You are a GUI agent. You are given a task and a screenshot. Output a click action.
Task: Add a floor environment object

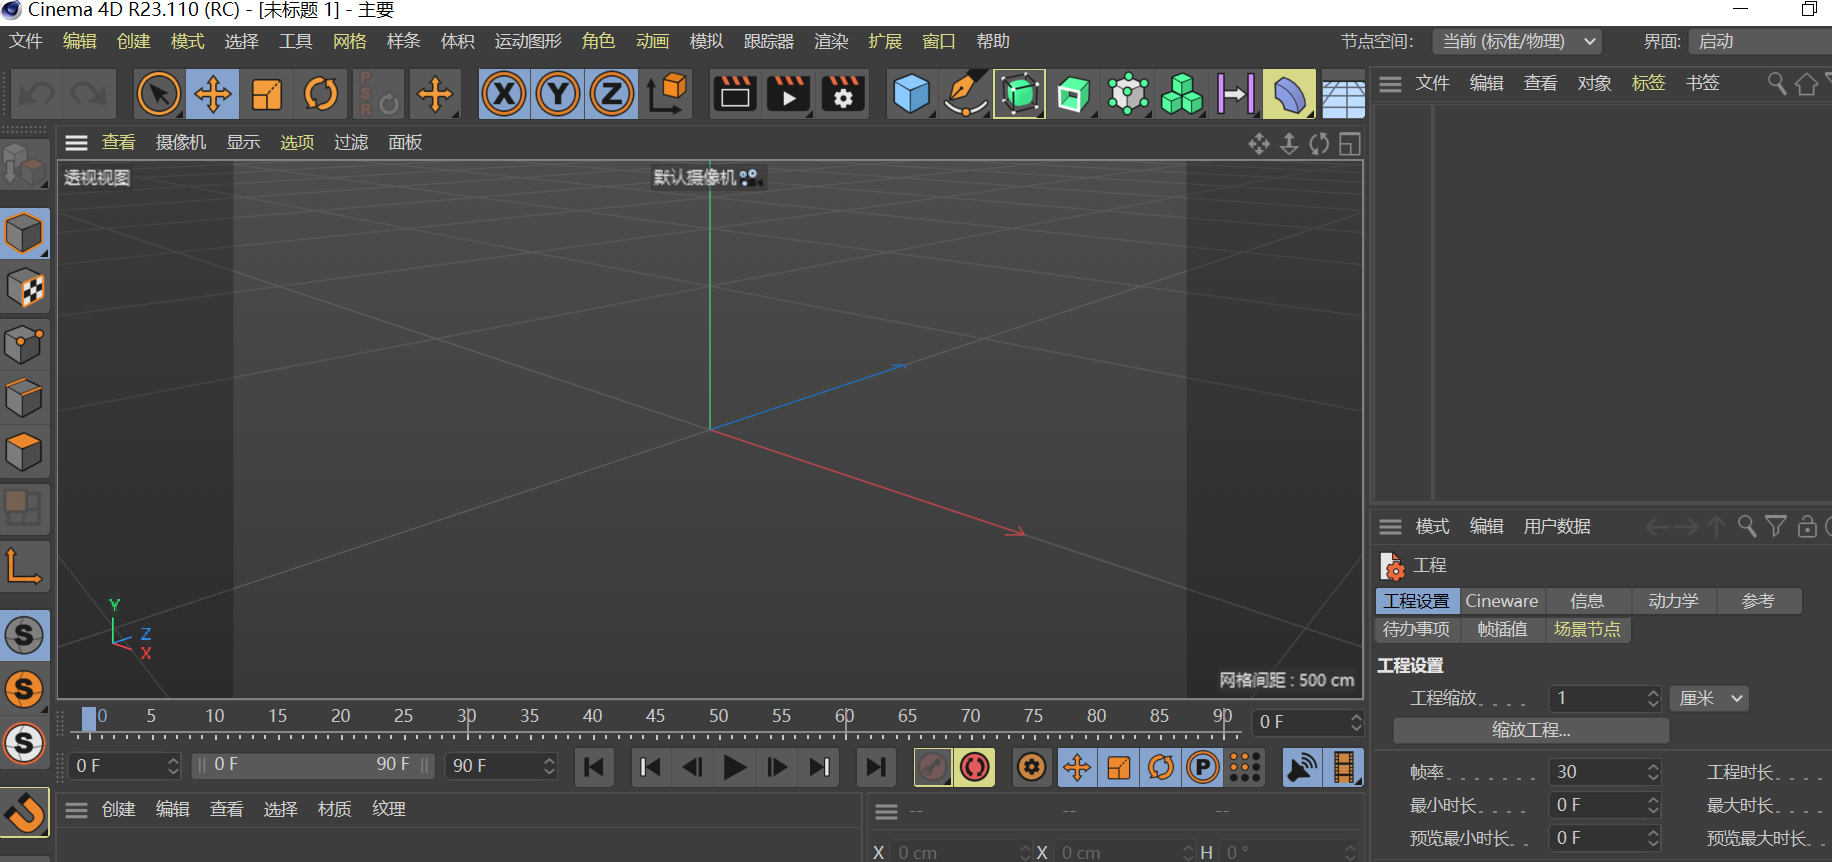(1343, 95)
